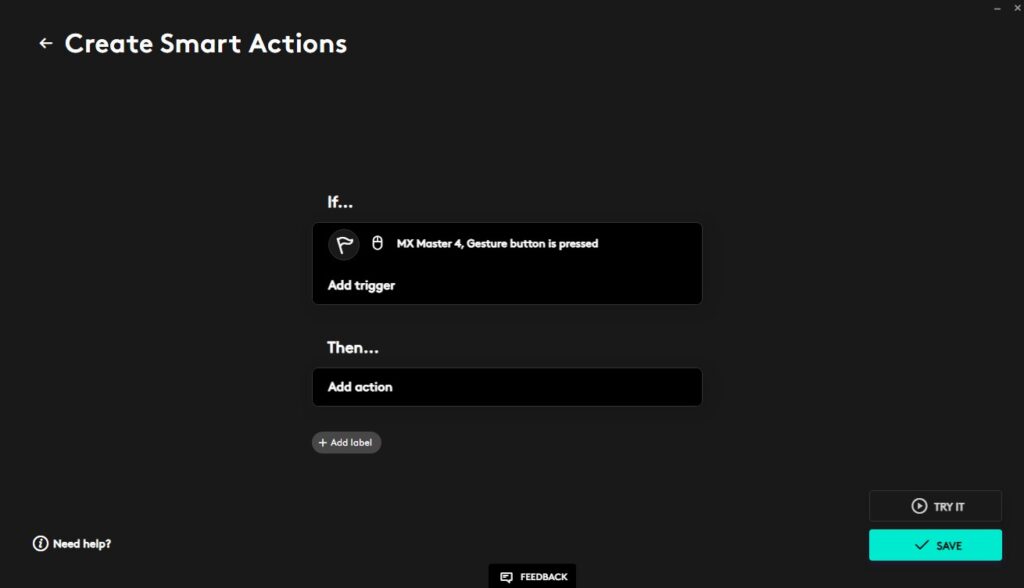Click the info icon beside Need help
The width and height of the screenshot is (1024, 588).
pos(40,544)
